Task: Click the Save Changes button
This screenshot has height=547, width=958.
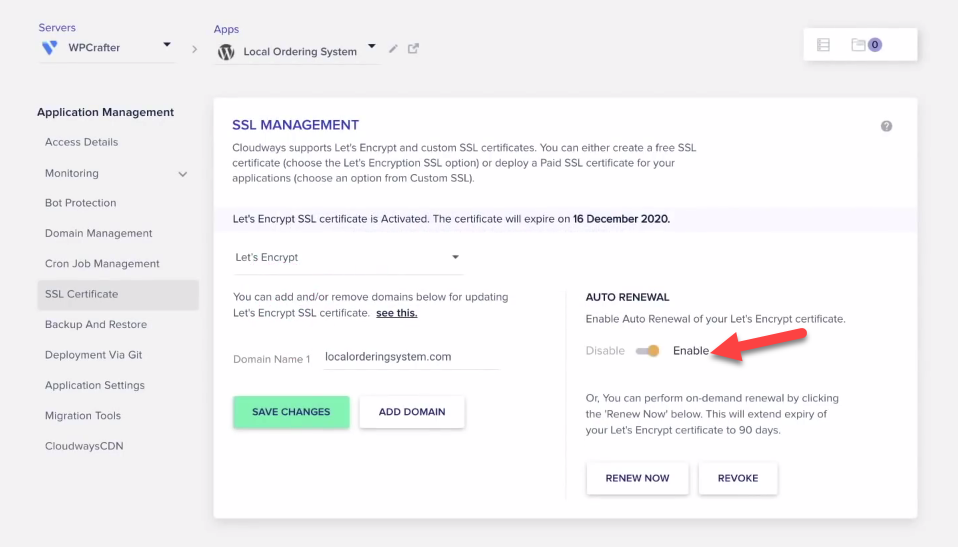Action: (291, 412)
